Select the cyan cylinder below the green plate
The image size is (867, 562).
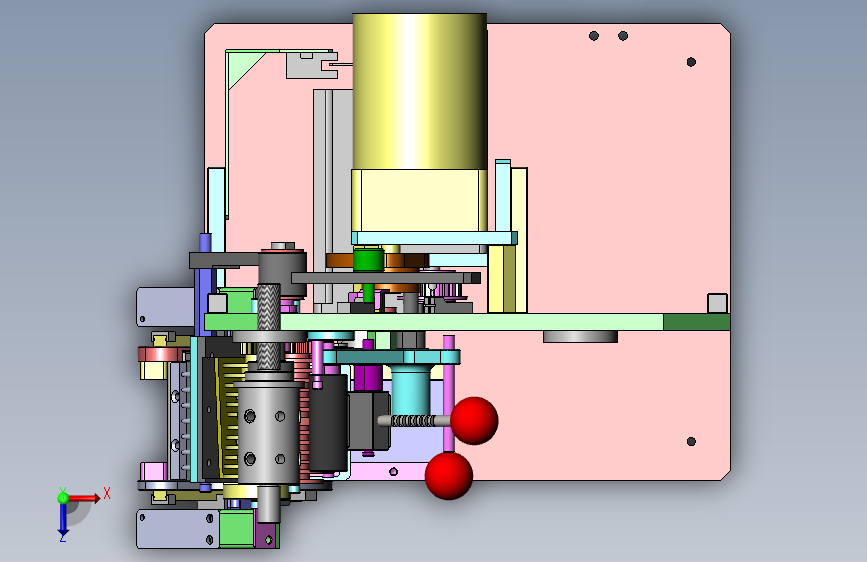point(410,390)
